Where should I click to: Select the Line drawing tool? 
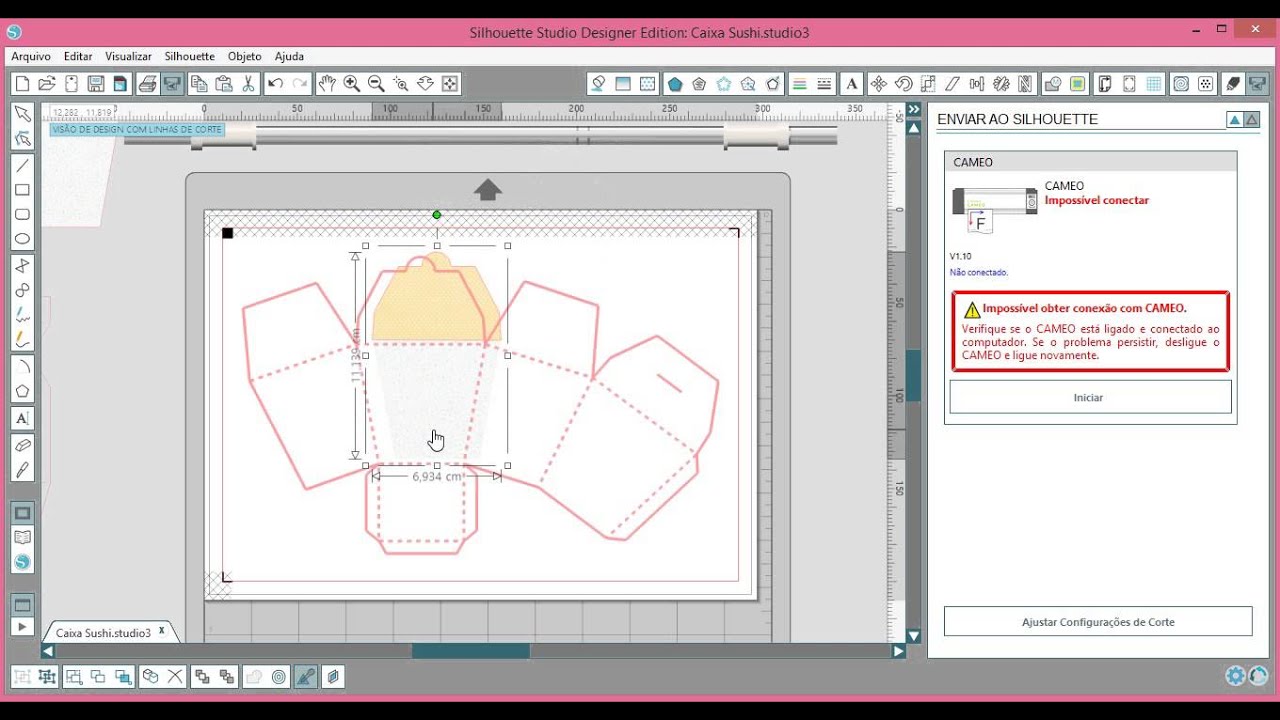tap(22, 166)
